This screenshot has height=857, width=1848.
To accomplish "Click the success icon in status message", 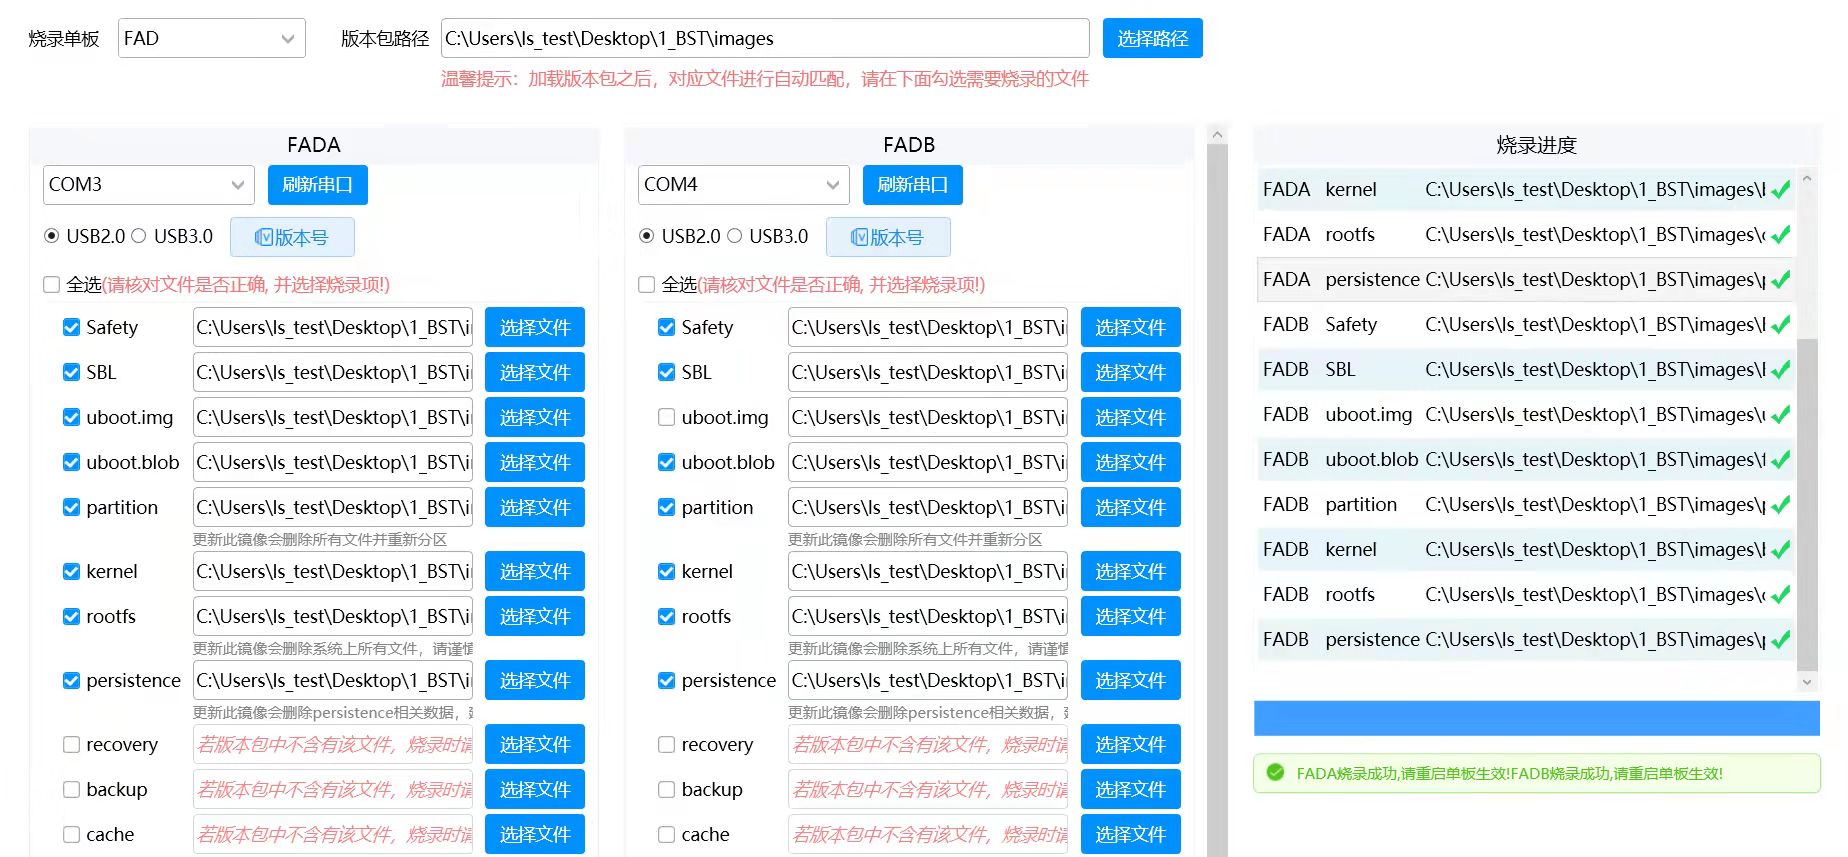I will click(1275, 773).
